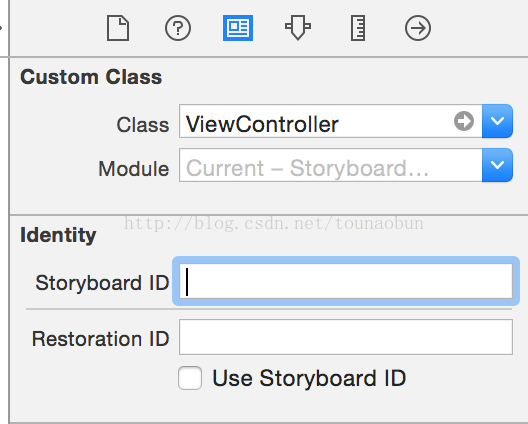Open the Size inspector ruler icon
The image size is (528, 424).
pyautogui.click(x=358, y=28)
